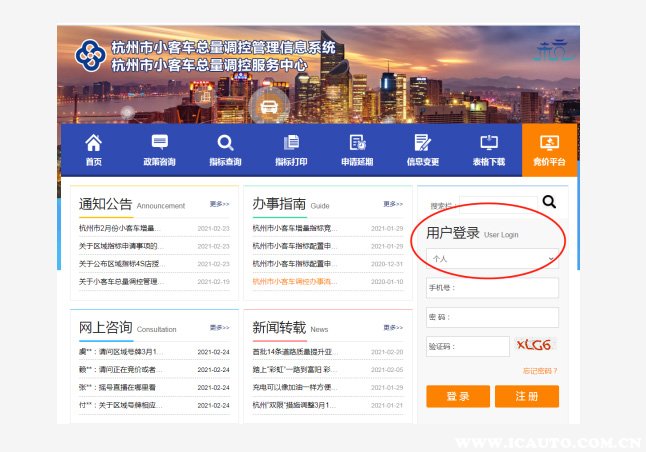Click the 首页 home icon
This screenshot has width=646, height=452.
[93, 143]
